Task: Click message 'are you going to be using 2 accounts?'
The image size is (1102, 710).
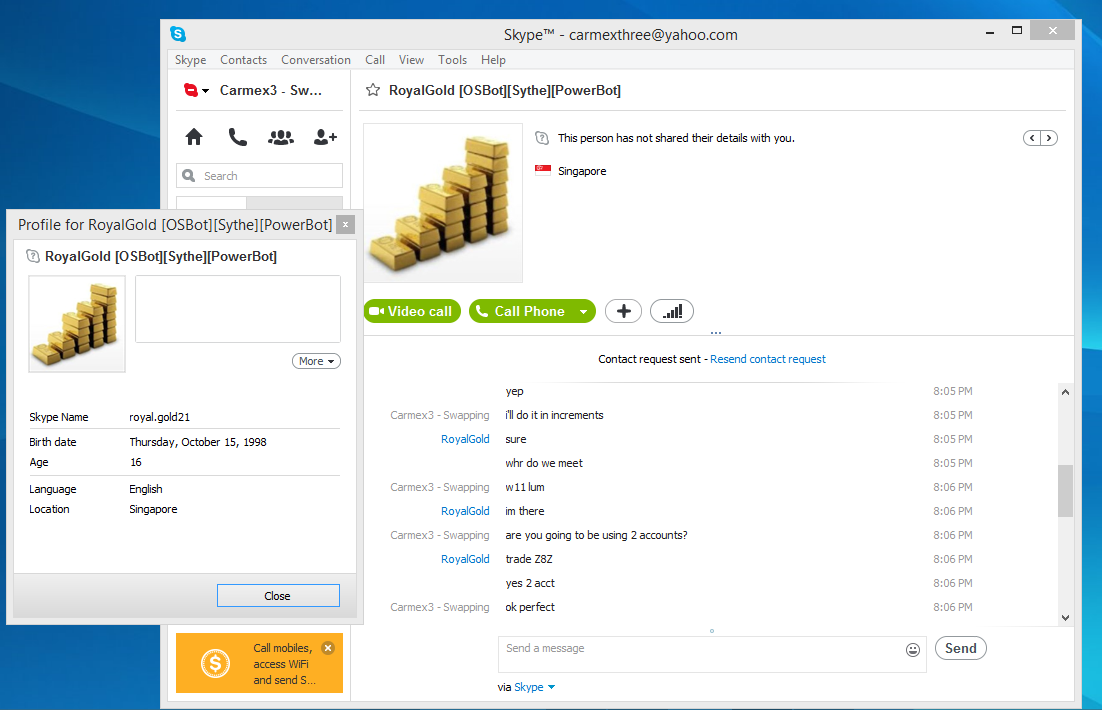Action: click(x=596, y=535)
